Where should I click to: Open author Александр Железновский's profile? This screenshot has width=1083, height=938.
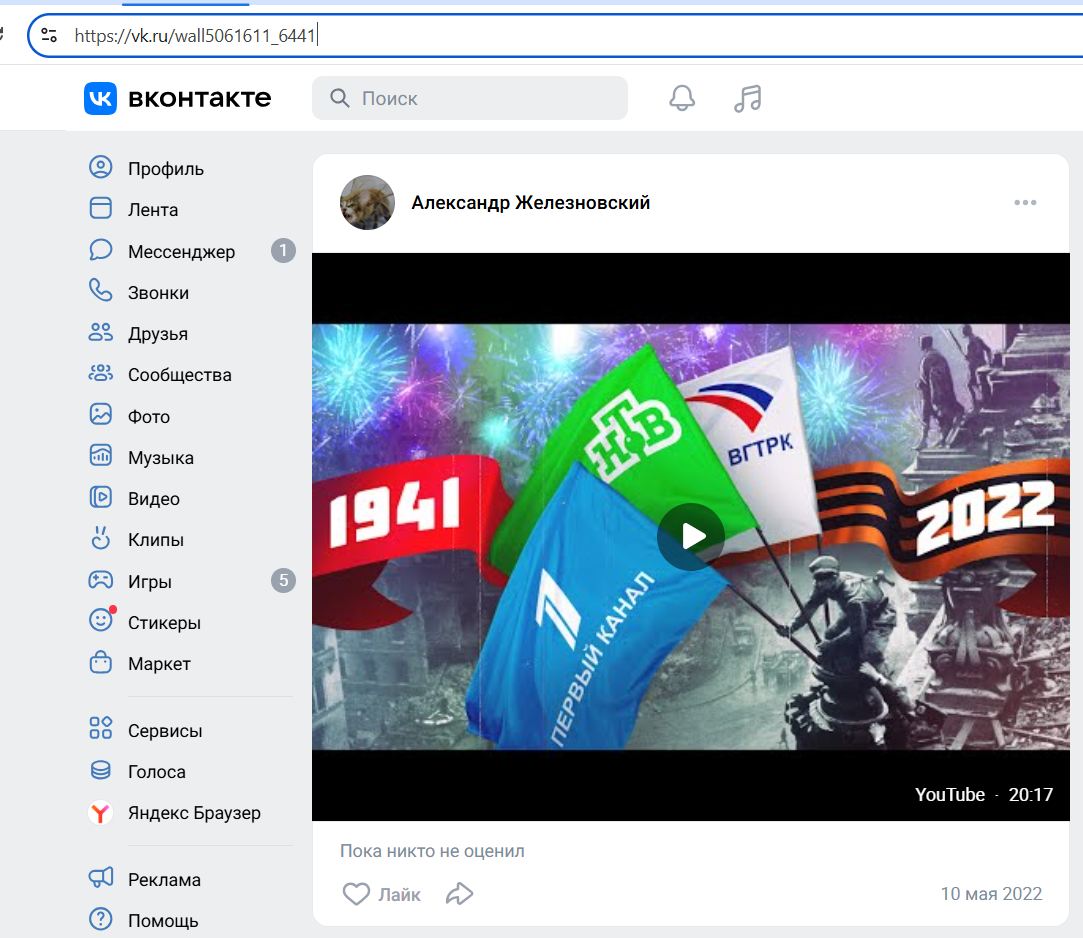tap(530, 202)
